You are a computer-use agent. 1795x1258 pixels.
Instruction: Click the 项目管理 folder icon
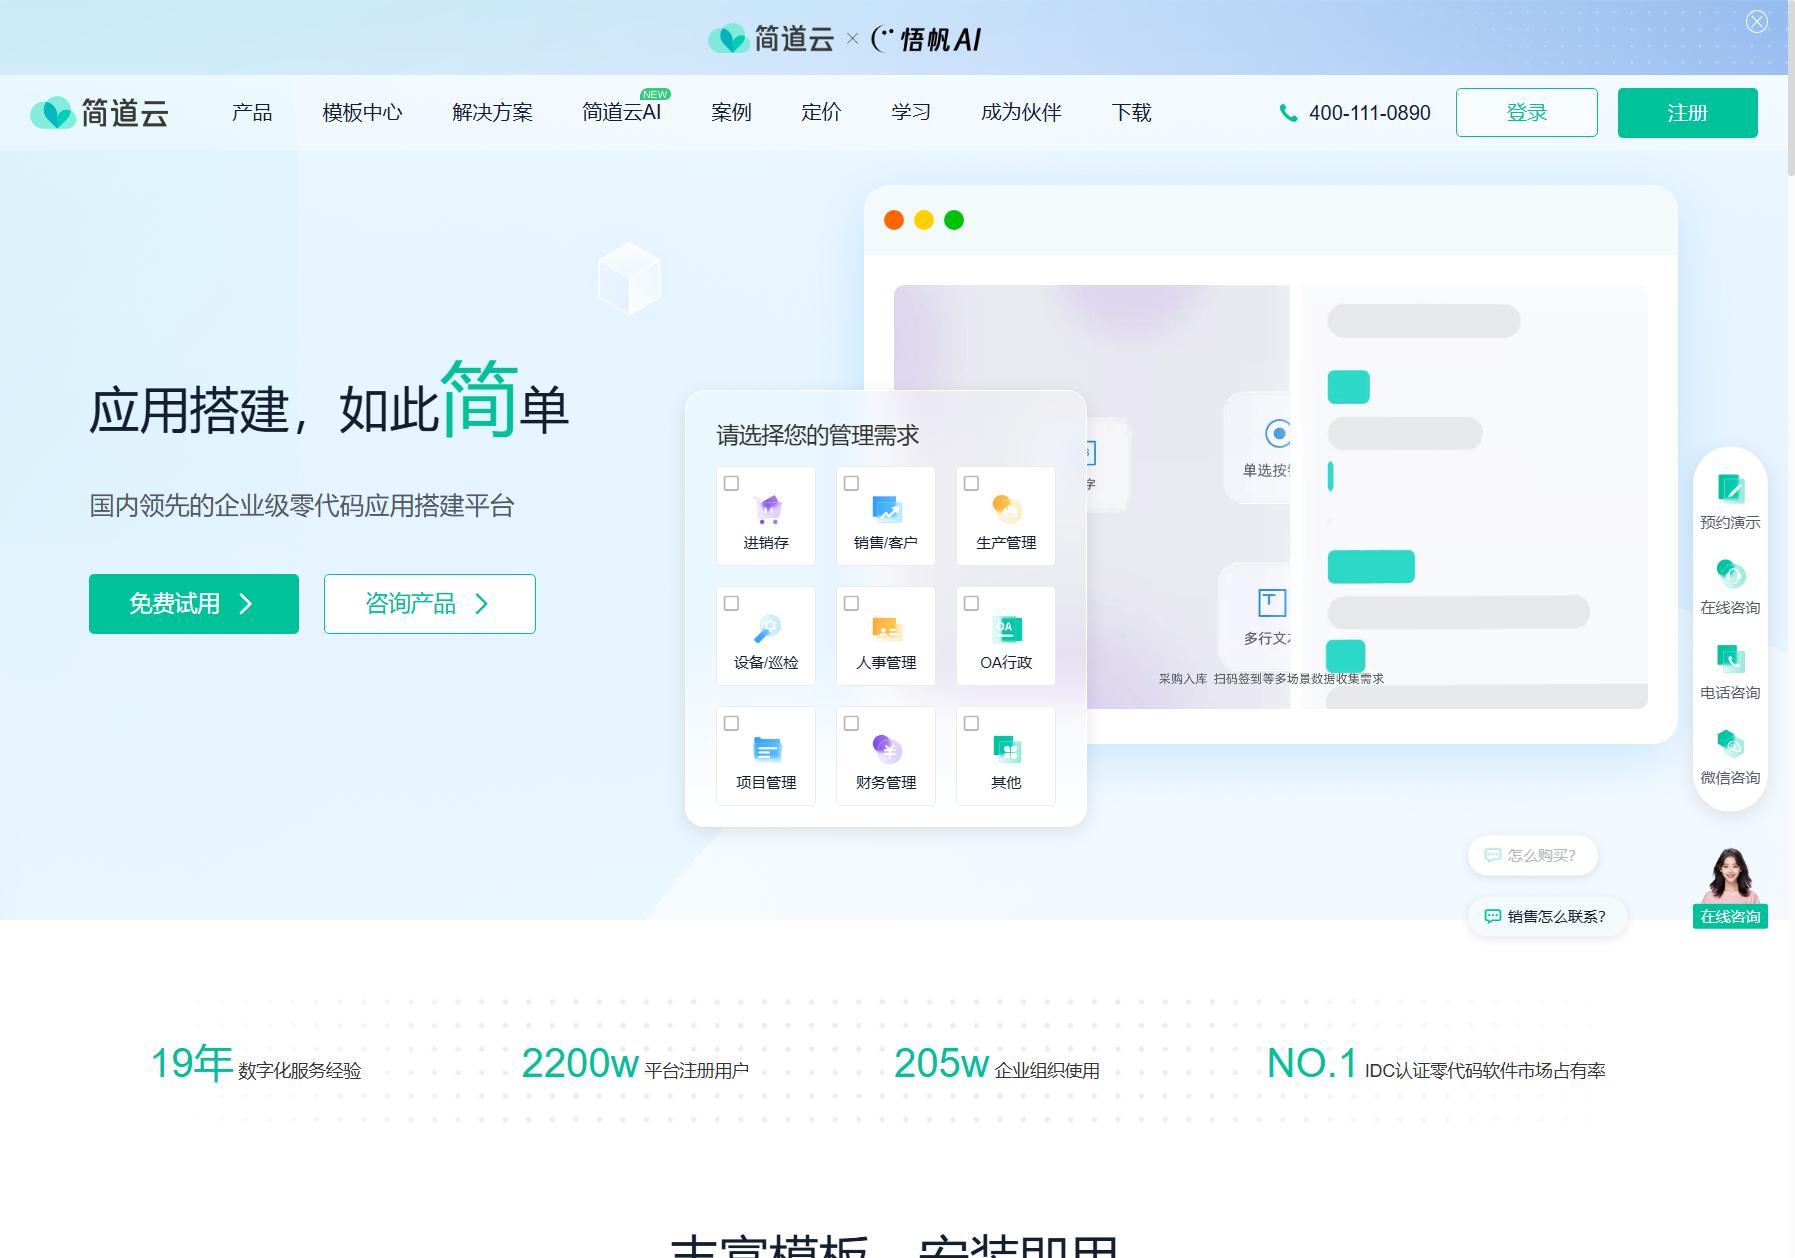point(767,749)
